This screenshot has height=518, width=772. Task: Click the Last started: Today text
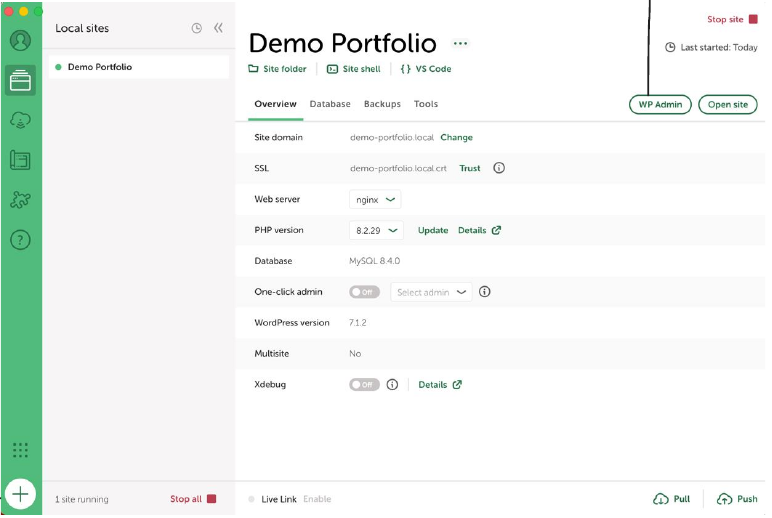(719, 48)
